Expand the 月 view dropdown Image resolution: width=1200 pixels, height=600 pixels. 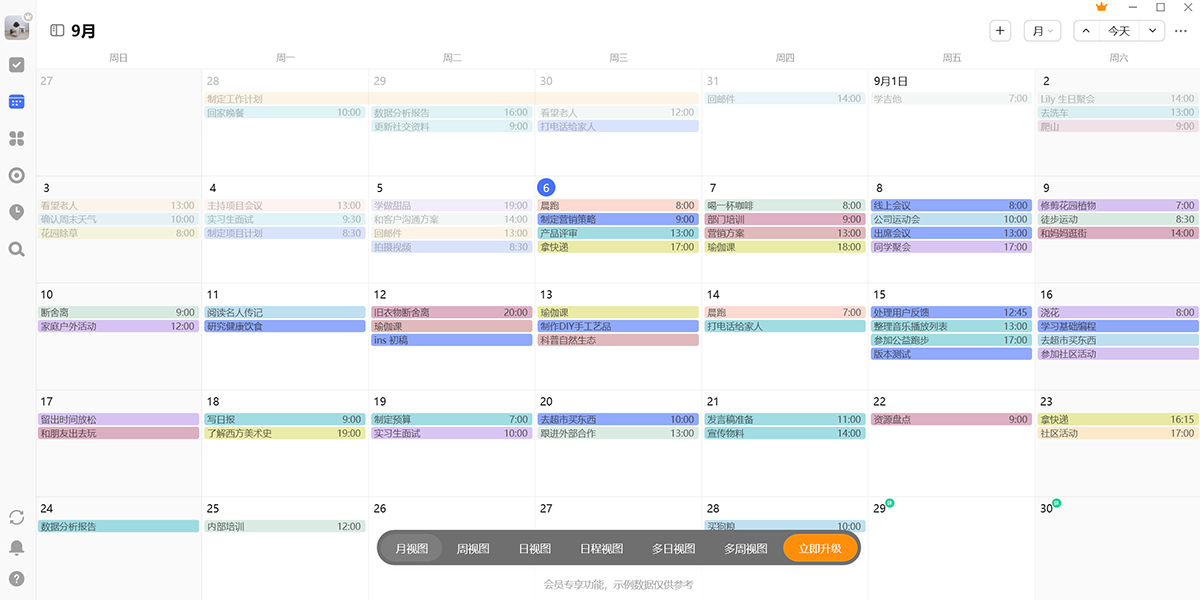click(x=1042, y=31)
